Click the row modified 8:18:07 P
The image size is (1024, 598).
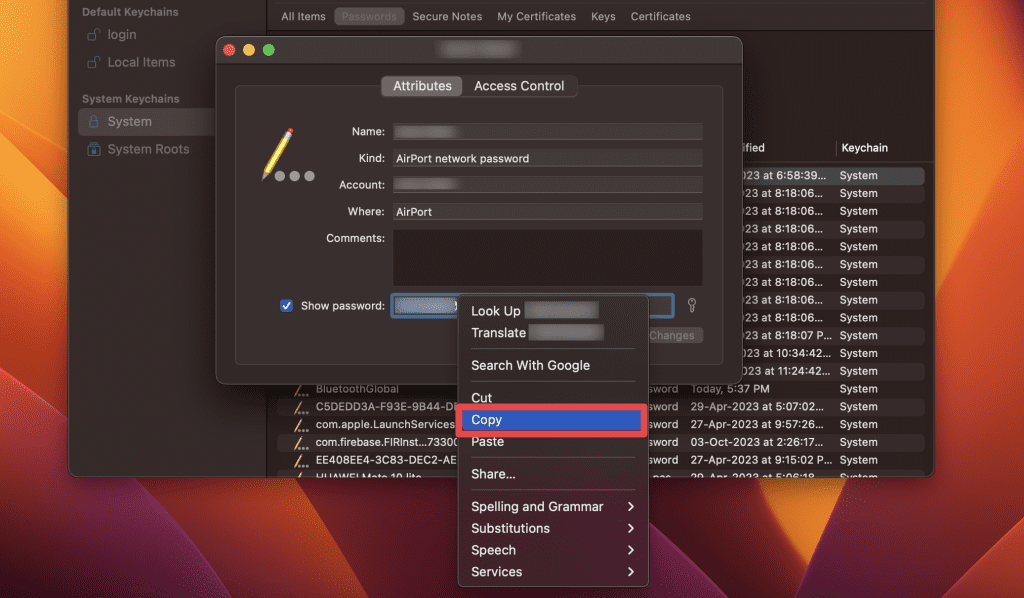[833, 336]
